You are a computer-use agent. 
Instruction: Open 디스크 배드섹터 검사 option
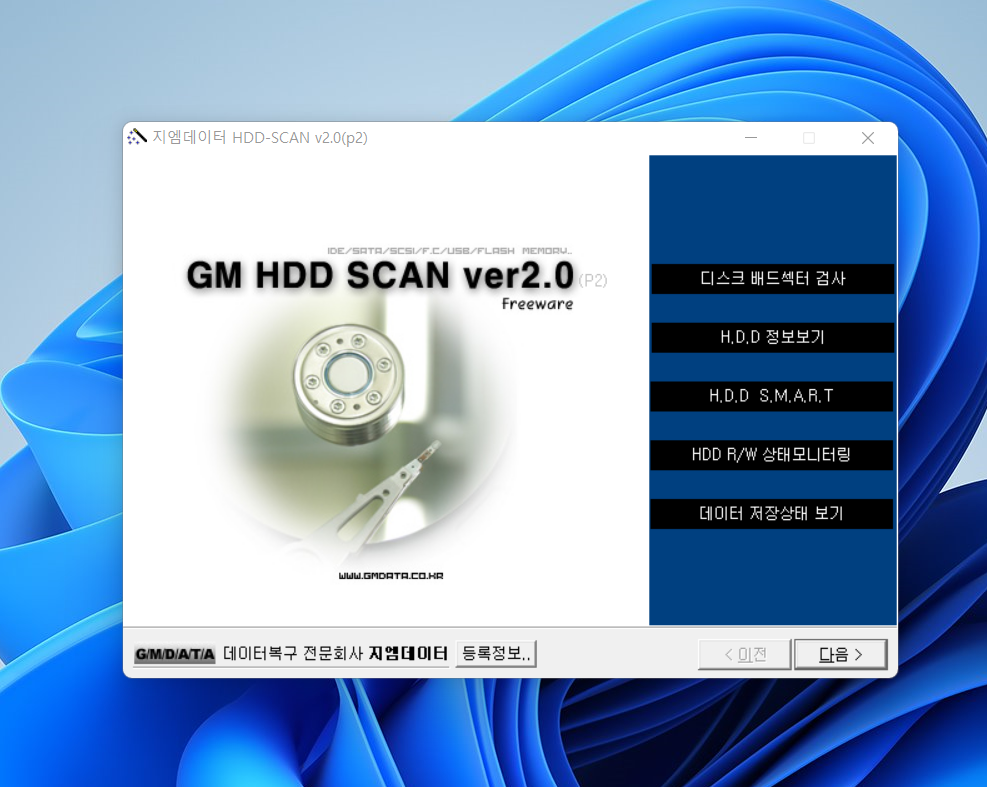pyautogui.click(x=772, y=279)
